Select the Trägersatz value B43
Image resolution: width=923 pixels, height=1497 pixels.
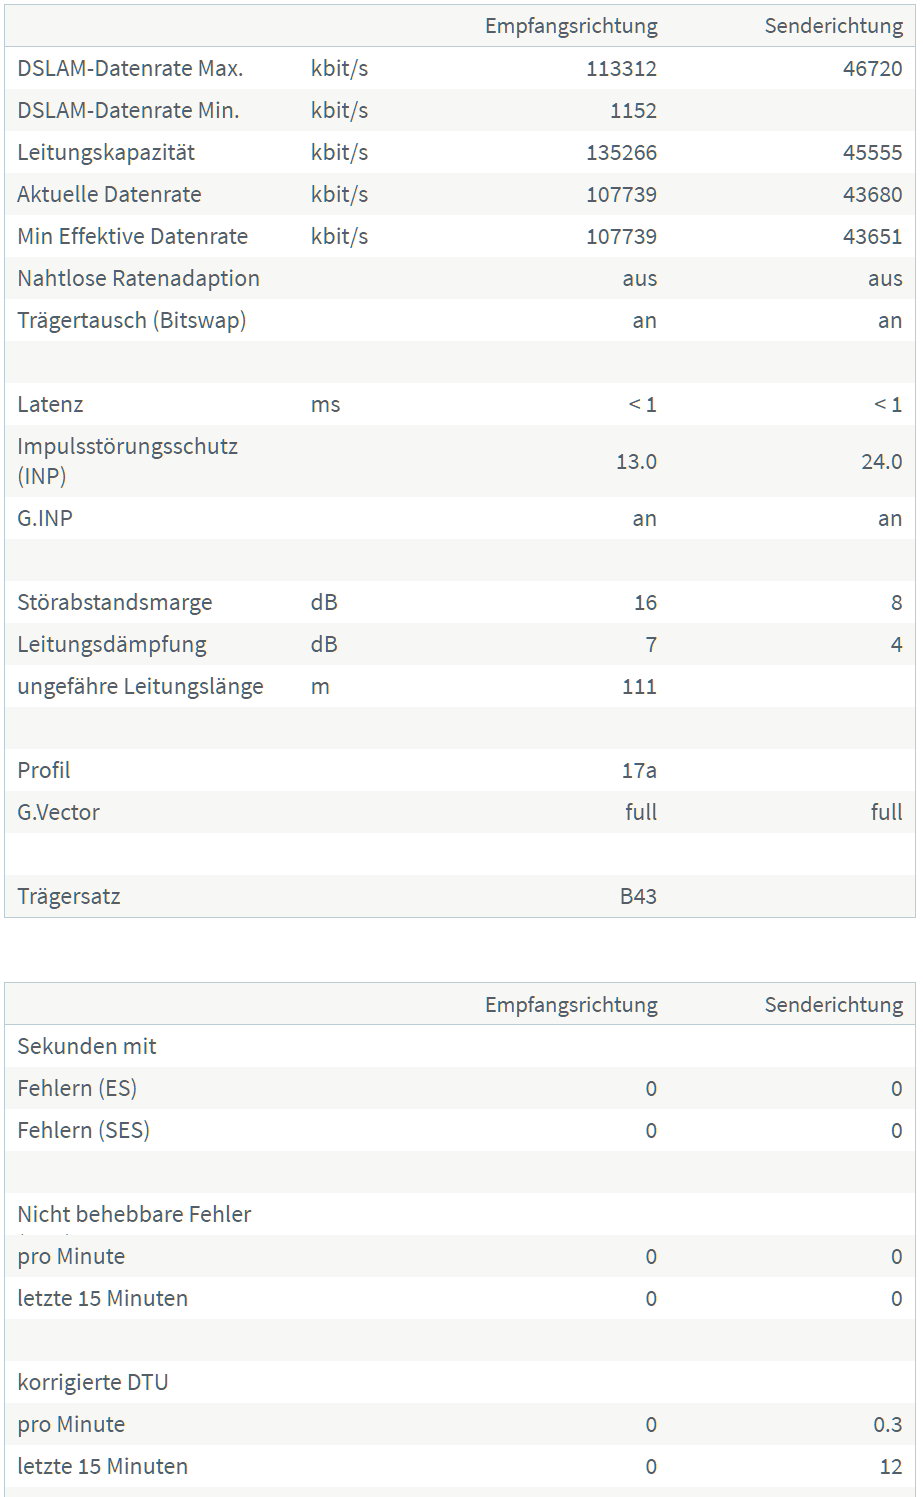638,897
